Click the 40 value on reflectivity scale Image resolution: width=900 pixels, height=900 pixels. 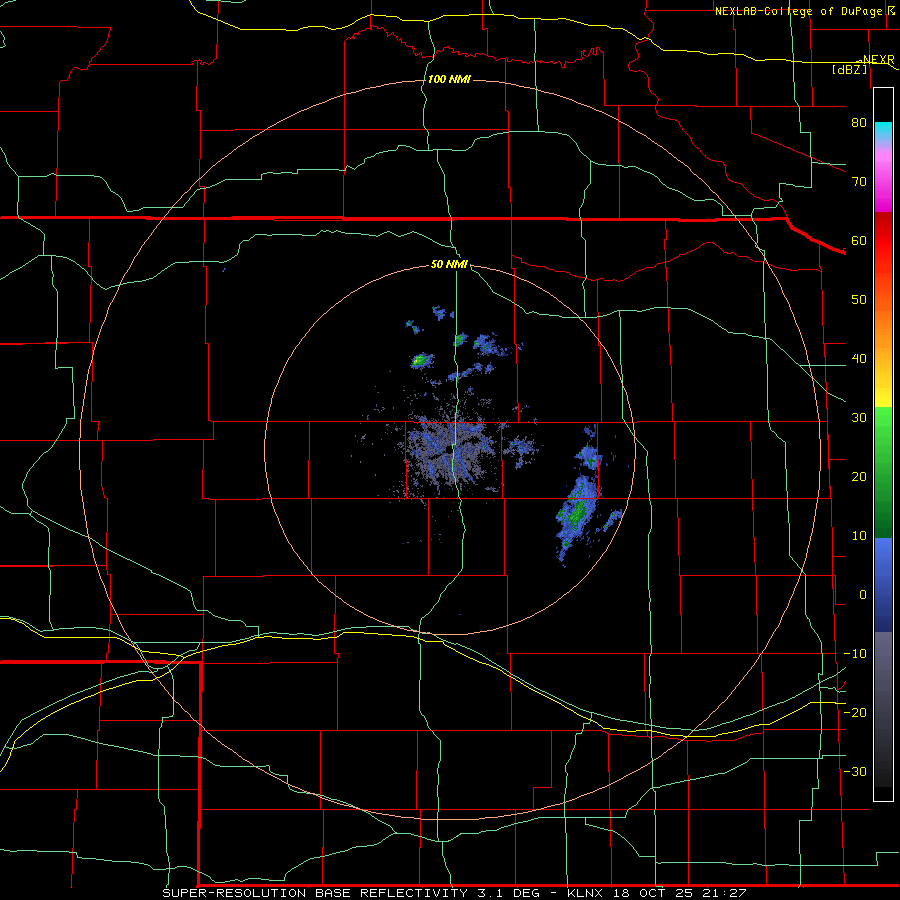pyautogui.click(x=859, y=359)
